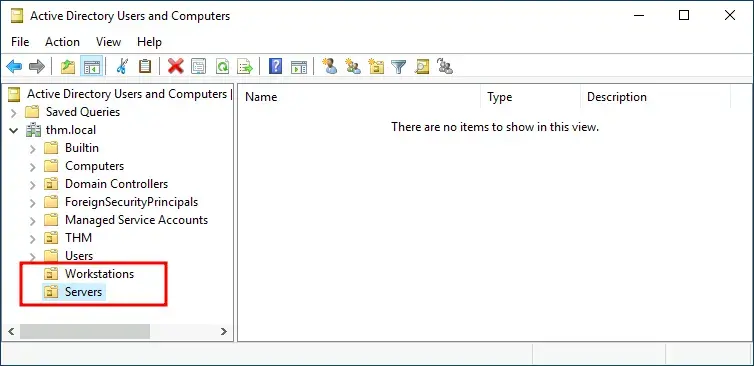Screen dimensions: 754x366
Task: Click the tree pane horizontal scrollbar right arrow
Action: click(x=224, y=331)
